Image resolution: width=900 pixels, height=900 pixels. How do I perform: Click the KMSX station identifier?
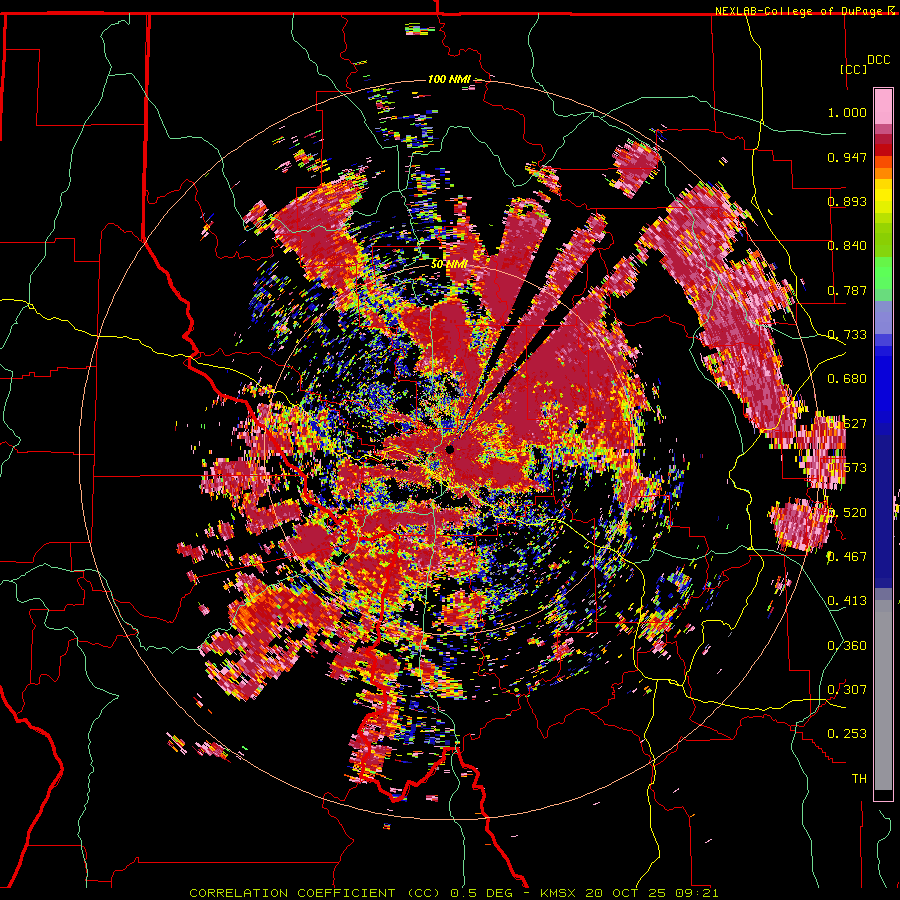pyautogui.click(x=560, y=893)
